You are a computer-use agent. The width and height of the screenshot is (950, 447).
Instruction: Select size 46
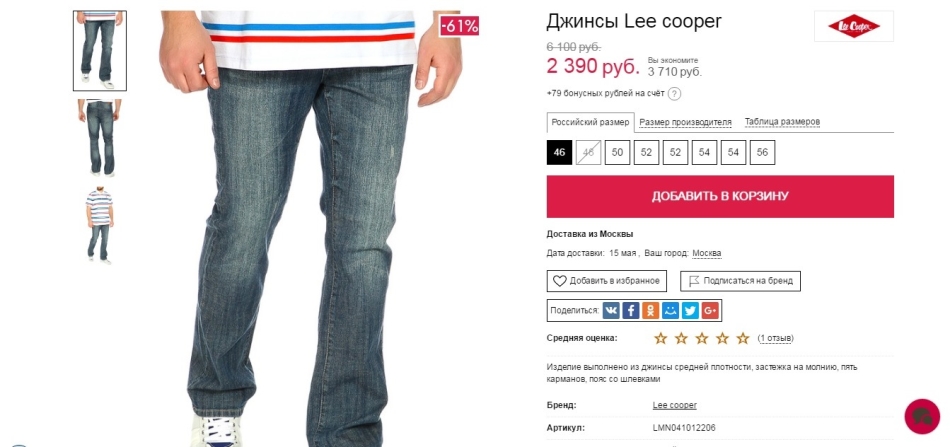(x=559, y=153)
